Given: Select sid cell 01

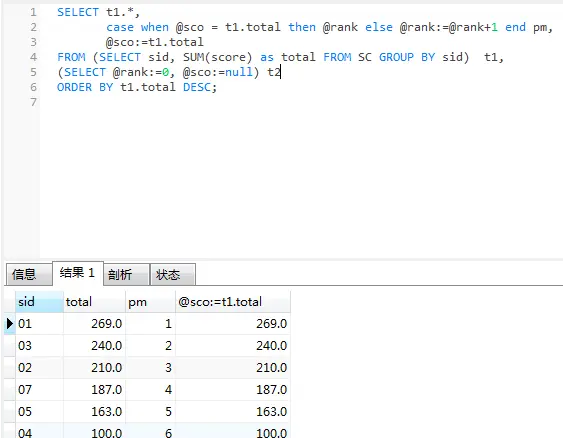Looking at the screenshot, I should (x=39, y=324).
